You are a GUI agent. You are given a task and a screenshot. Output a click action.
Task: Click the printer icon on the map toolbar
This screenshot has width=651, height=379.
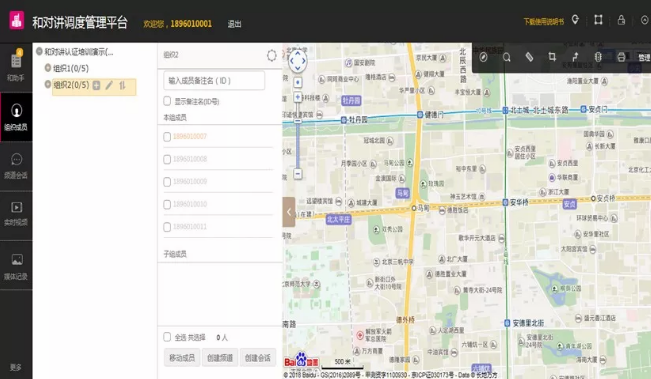pos(621,57)
